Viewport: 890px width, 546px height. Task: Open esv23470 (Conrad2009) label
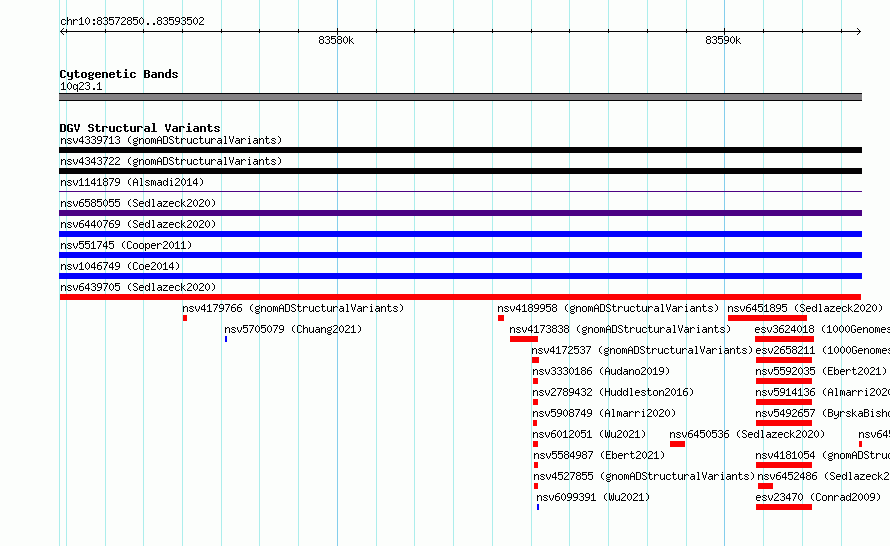click(x=818, y=497)
